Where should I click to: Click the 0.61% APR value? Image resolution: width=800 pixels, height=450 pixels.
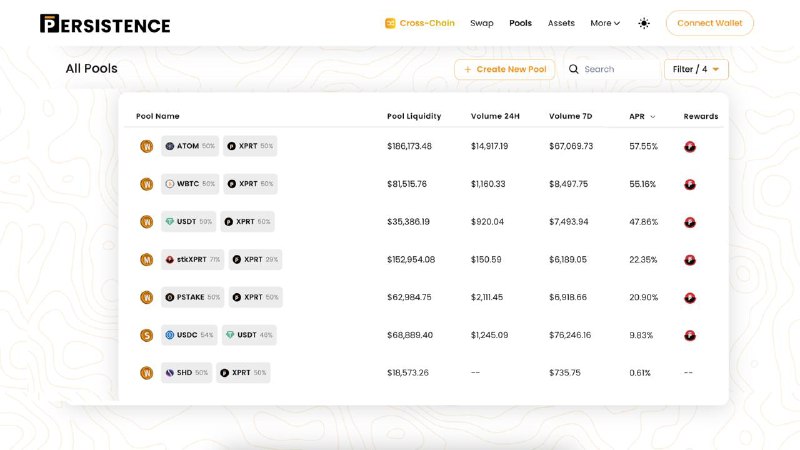640,373
